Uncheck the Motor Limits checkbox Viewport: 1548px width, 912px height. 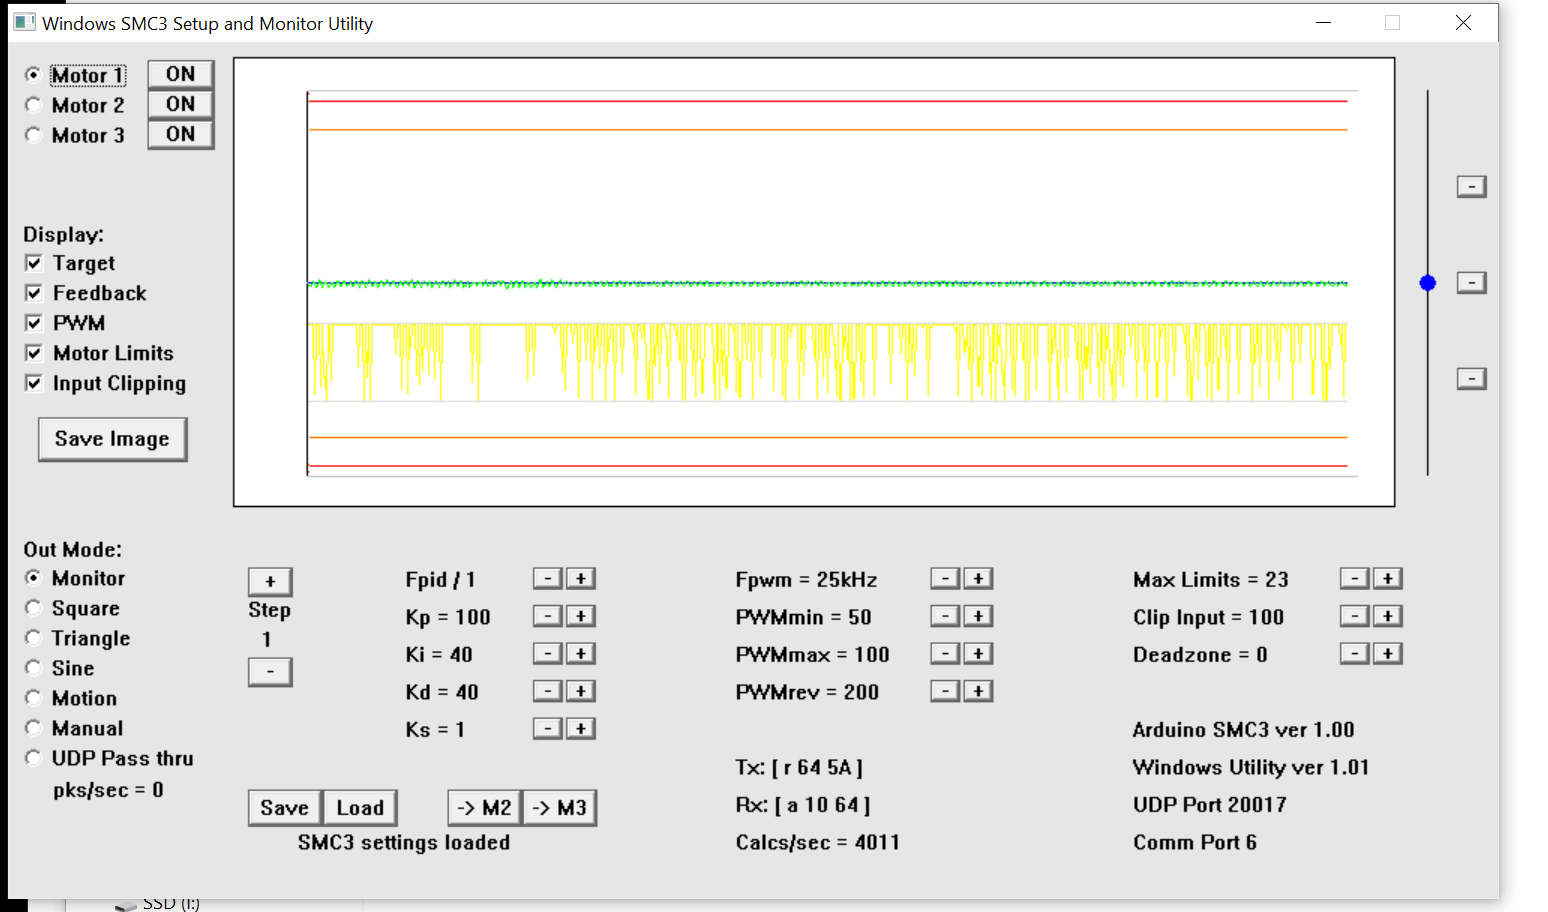click(34, 353)
